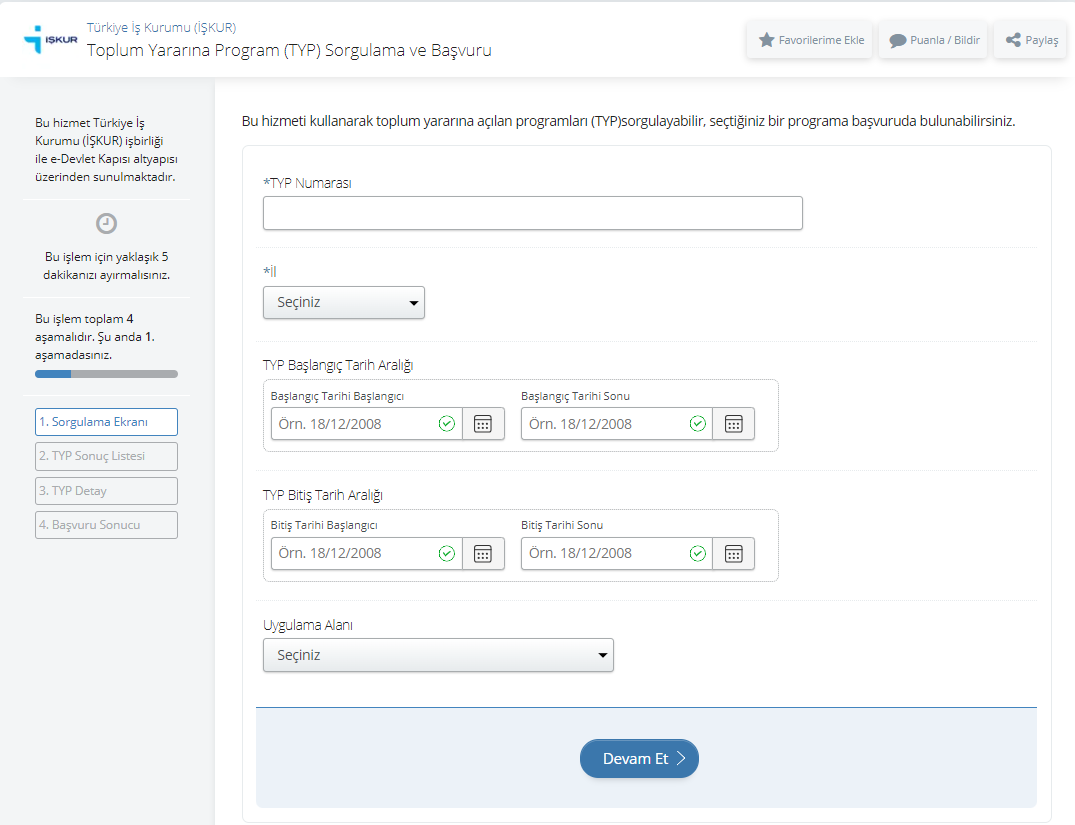Expand the İl dropdown
Screen dimensions: 1075x825
344,303
